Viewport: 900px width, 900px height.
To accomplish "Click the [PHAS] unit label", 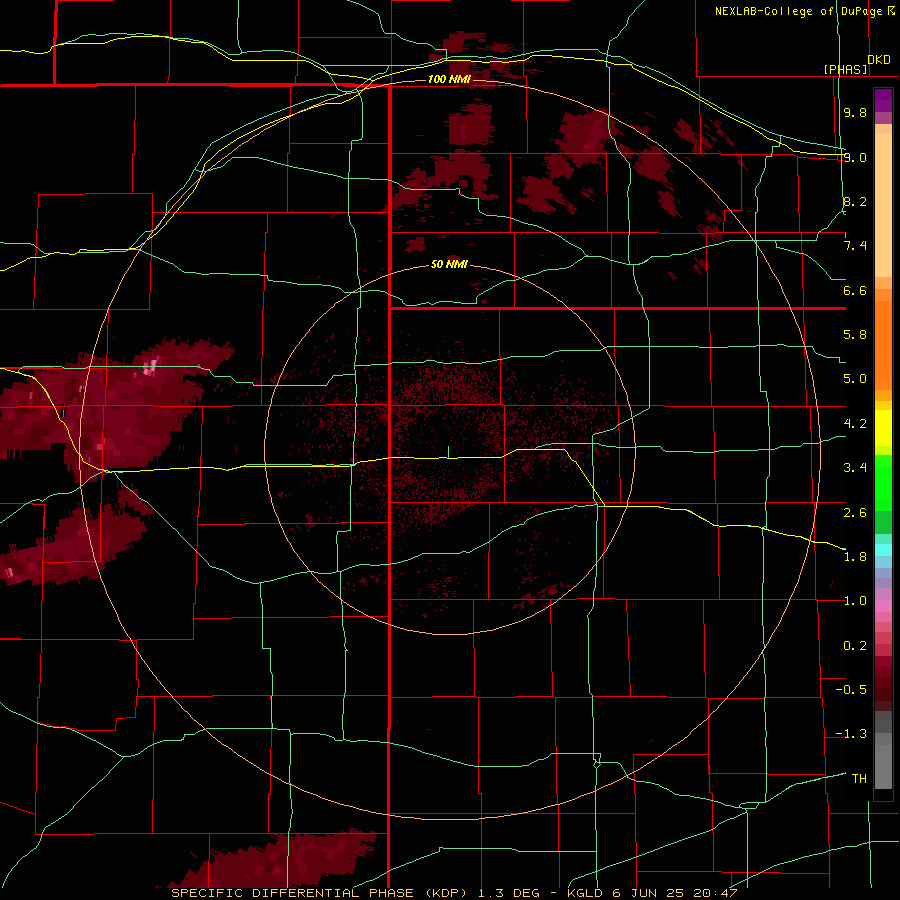I will pos(845,69).
